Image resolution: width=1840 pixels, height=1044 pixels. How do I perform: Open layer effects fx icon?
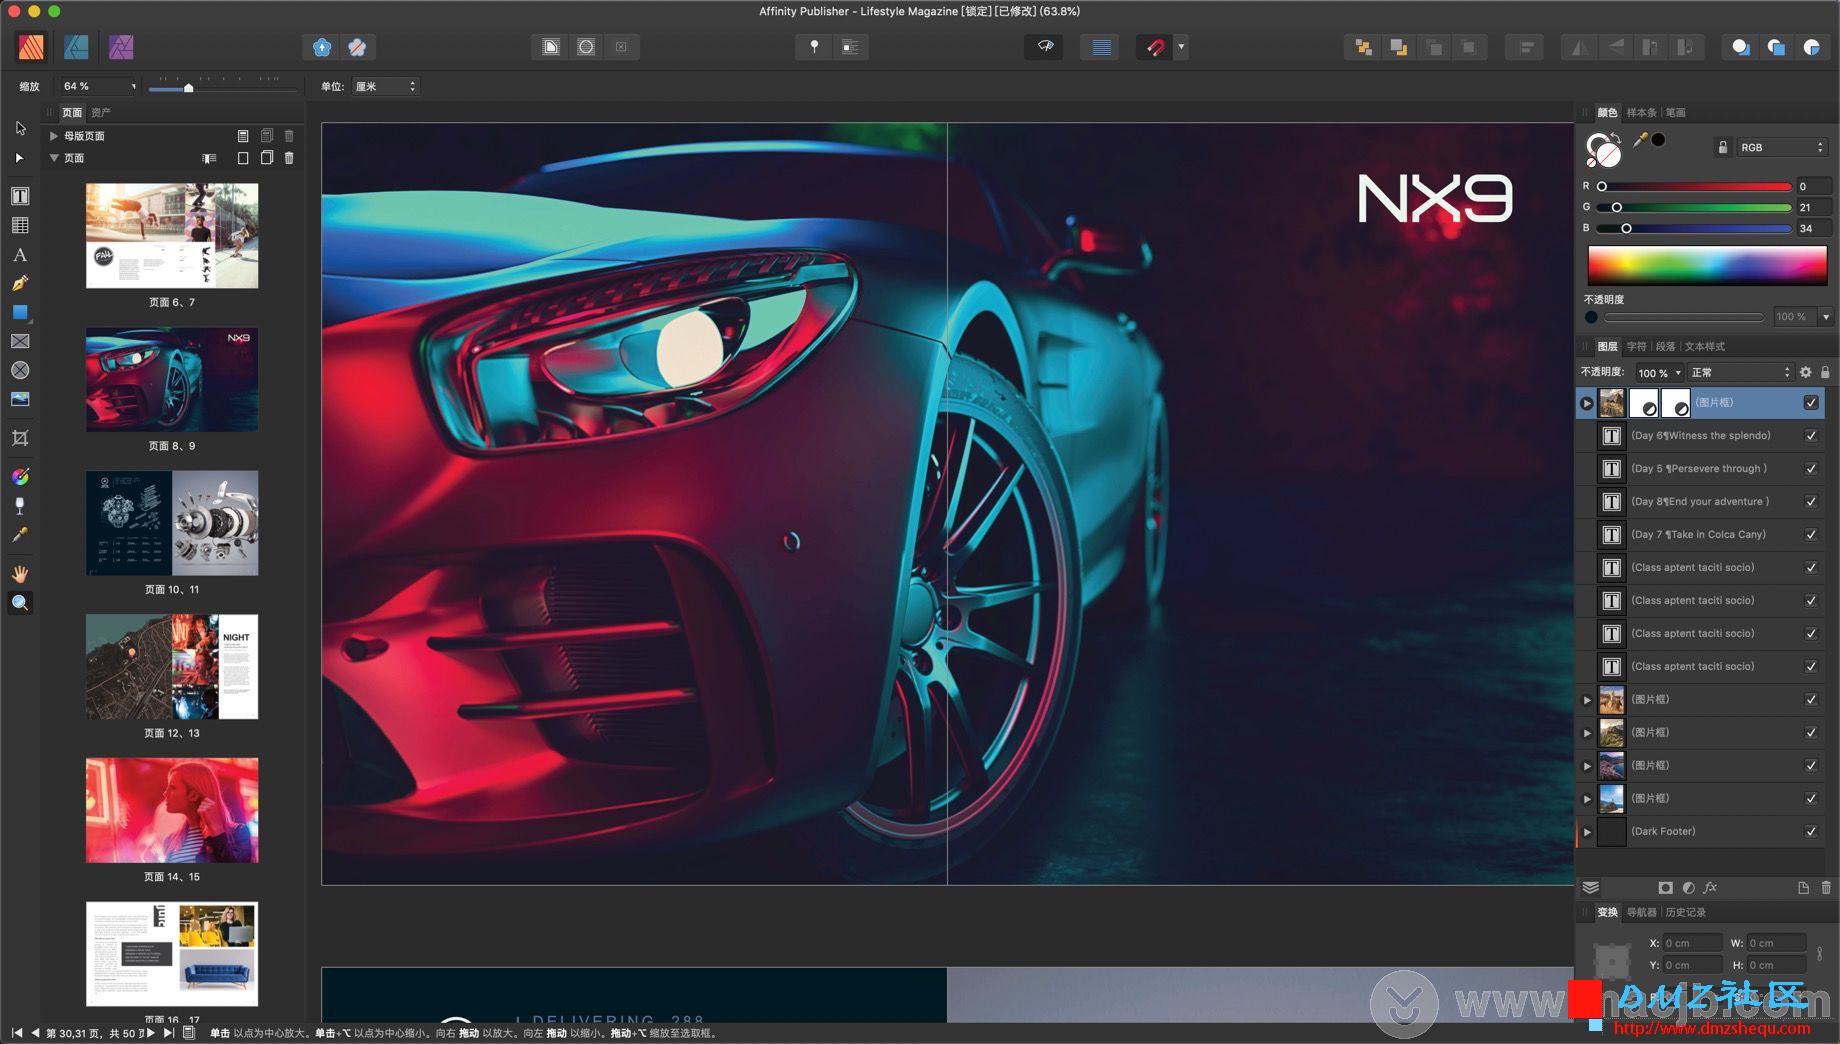[x=1711, y=888]
